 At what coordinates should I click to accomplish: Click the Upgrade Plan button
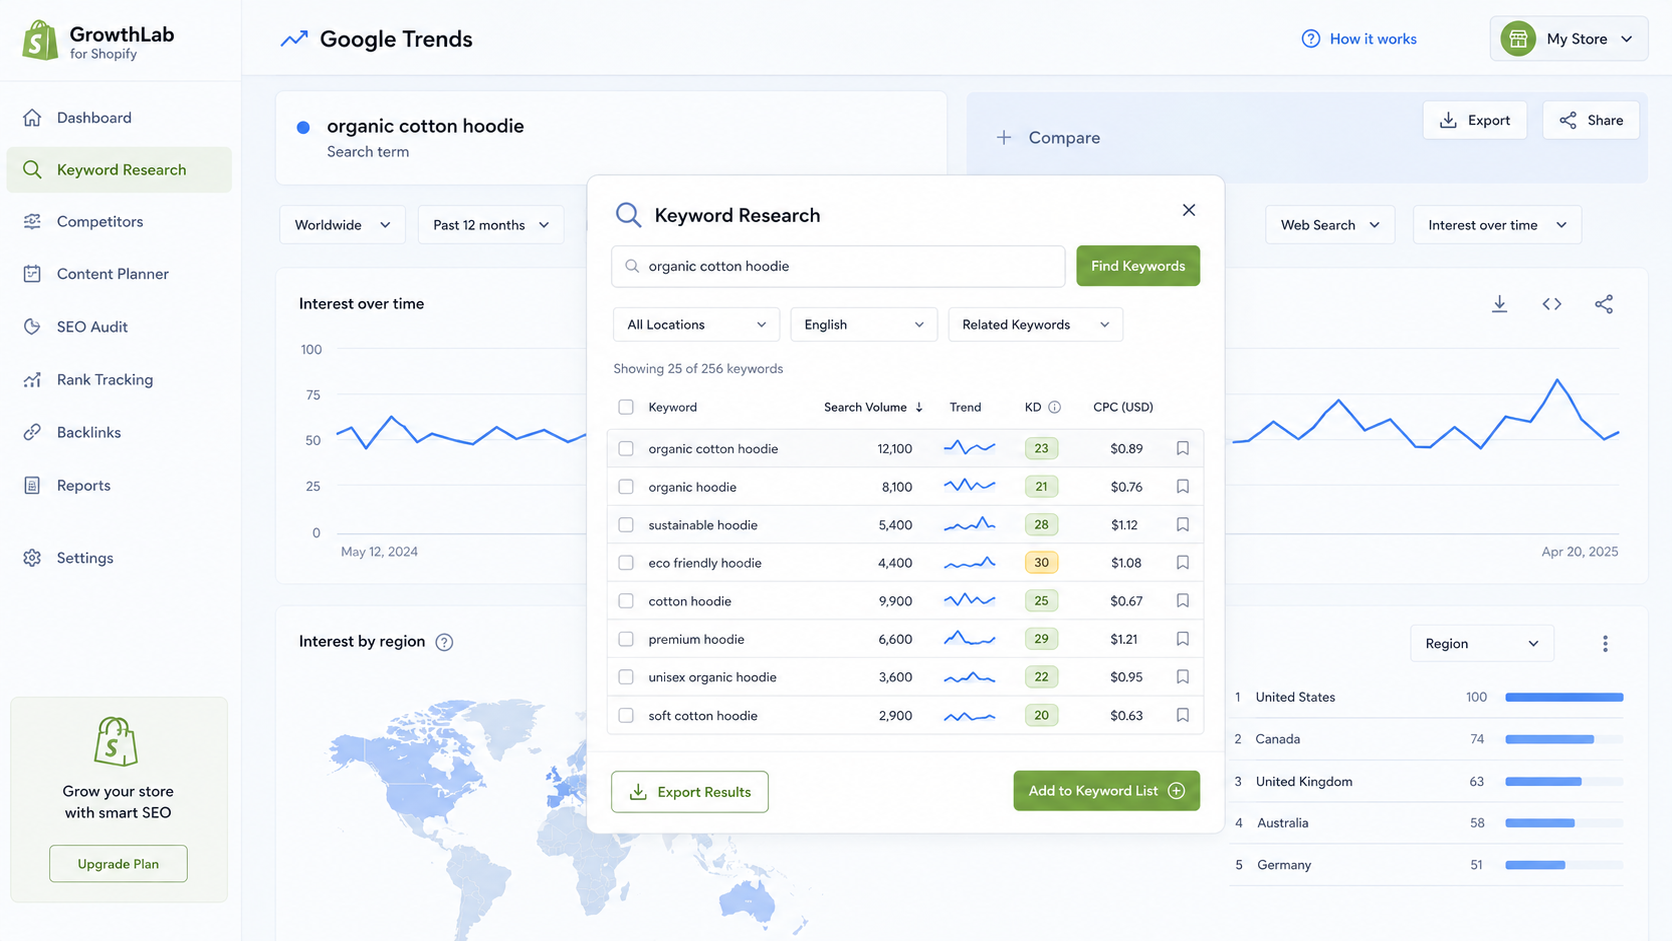coord(118,864)
